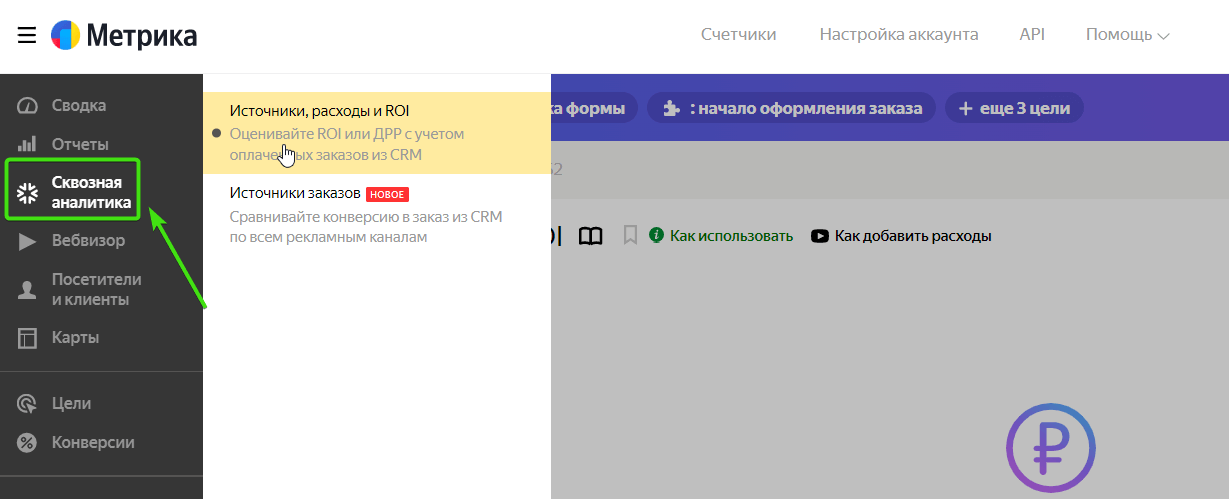1229x499 pixels.
Task: Click the bookmark icon
Action: 630,236
